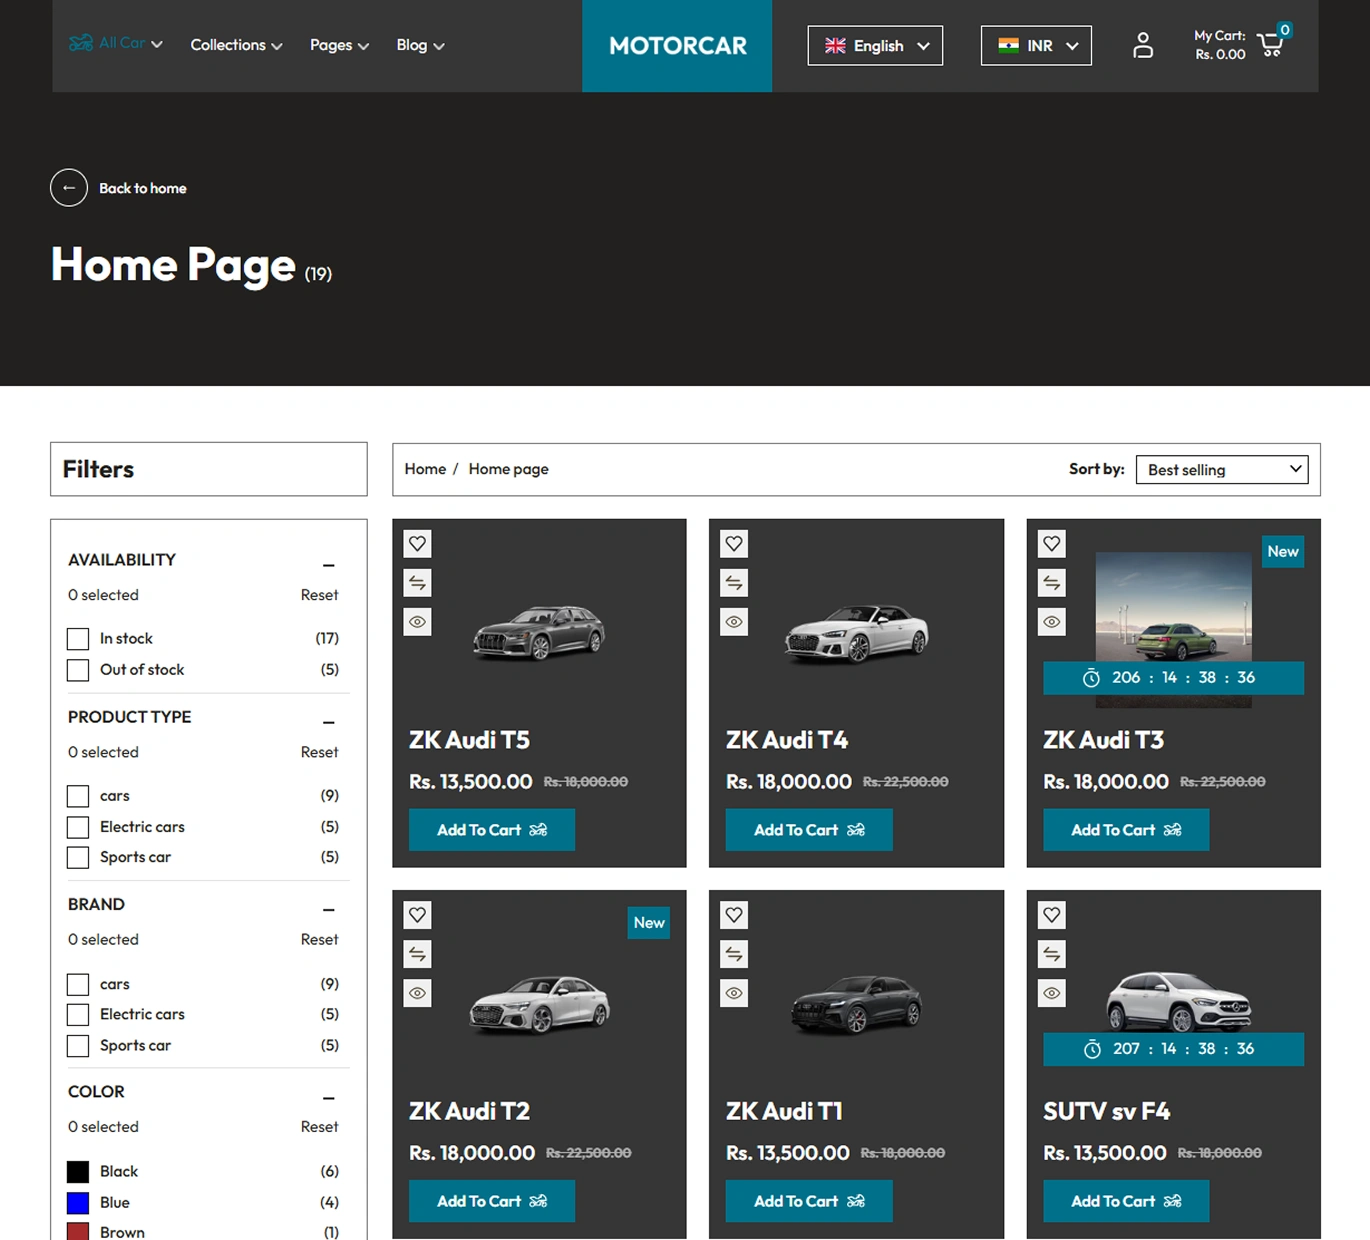The width and height of the screenshot is (1370, 1240).
Task: Check Sports car under Product Type
Action: point(78,857)
